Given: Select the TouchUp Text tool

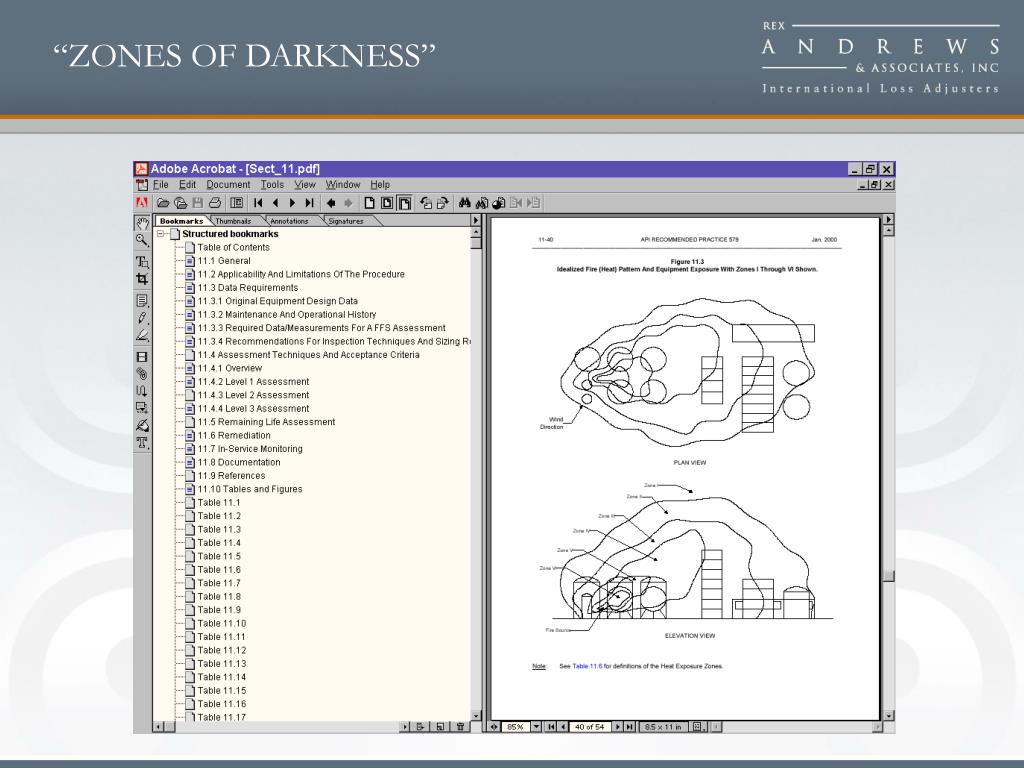Looking at the screenshot, I should pos(142,442).
